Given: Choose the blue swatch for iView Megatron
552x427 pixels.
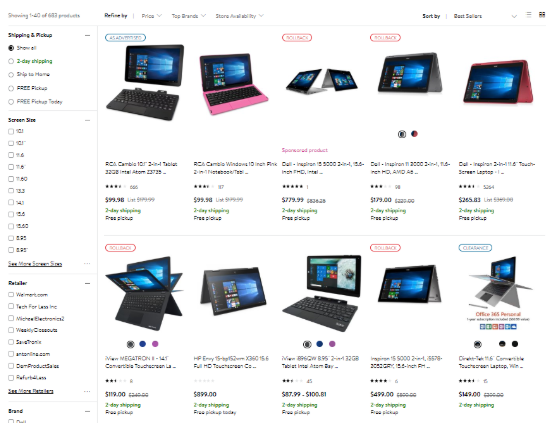Looking at the screenshot, I should pyautogui.click(x=143, y=344).
